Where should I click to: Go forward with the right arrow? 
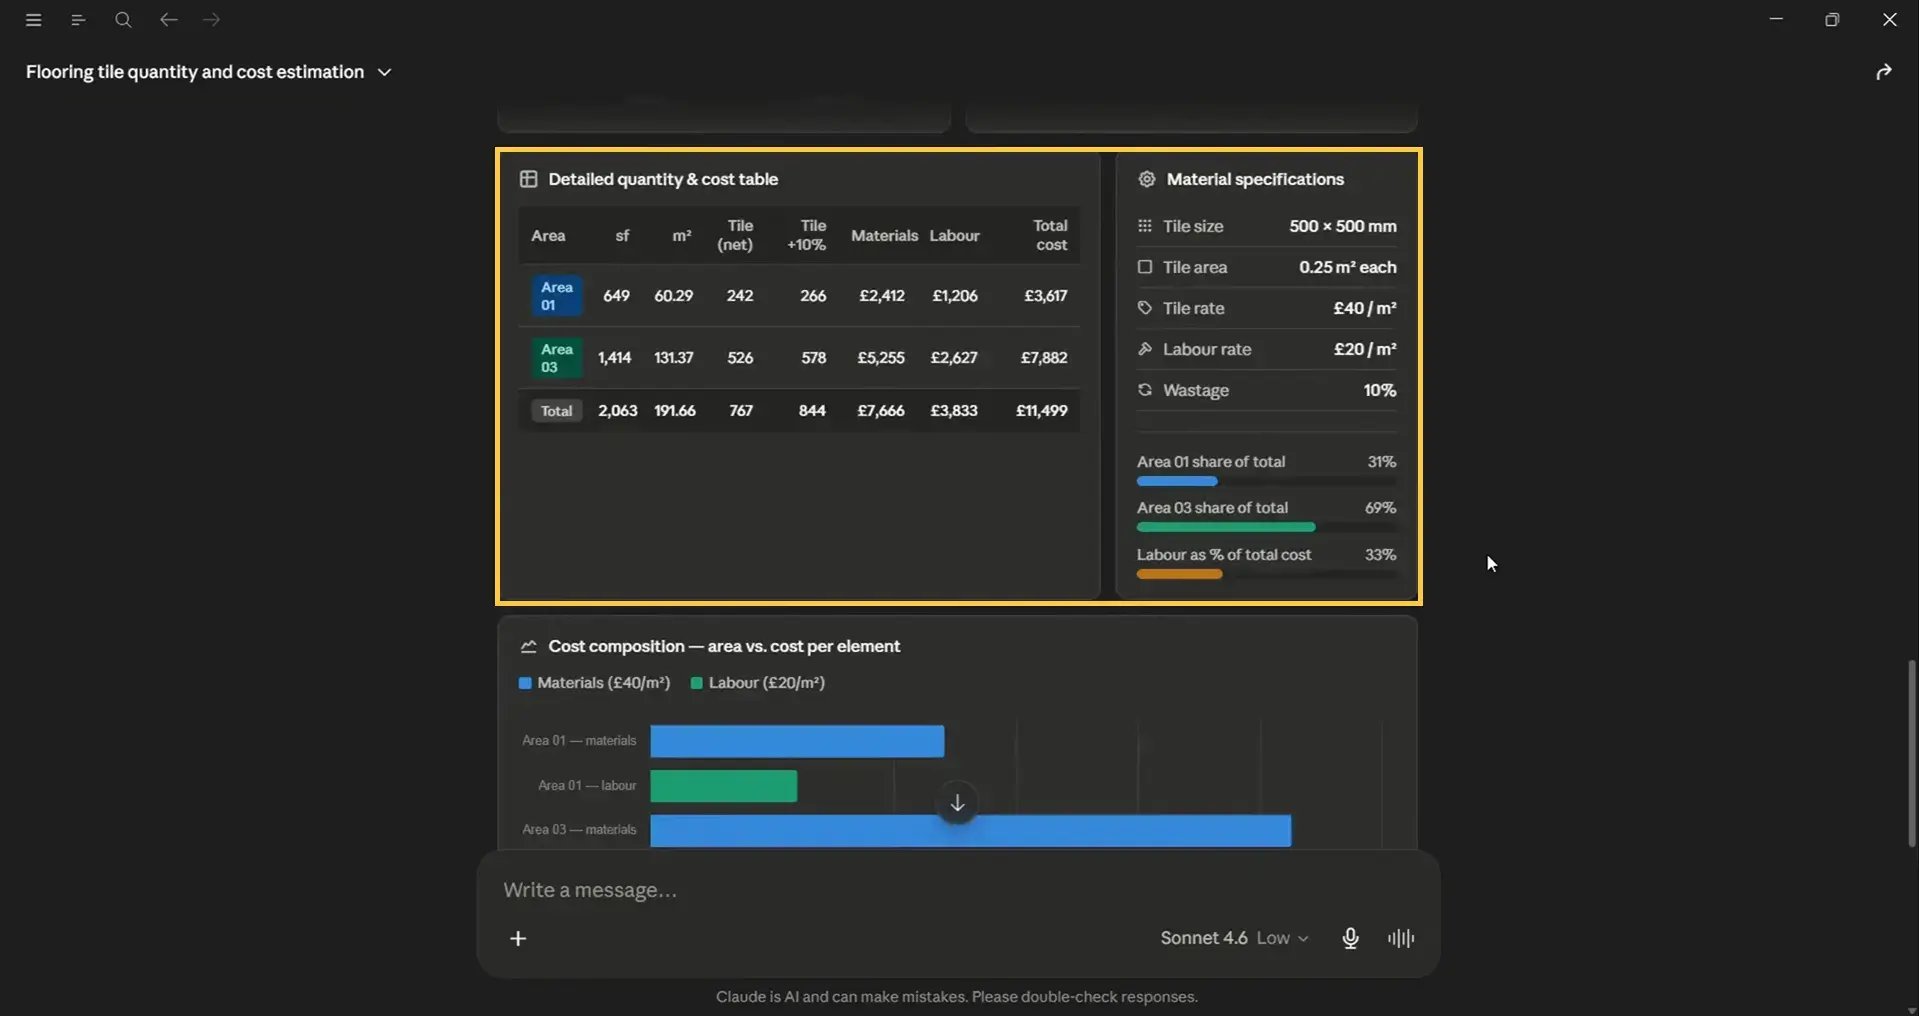tap(211, 20)
